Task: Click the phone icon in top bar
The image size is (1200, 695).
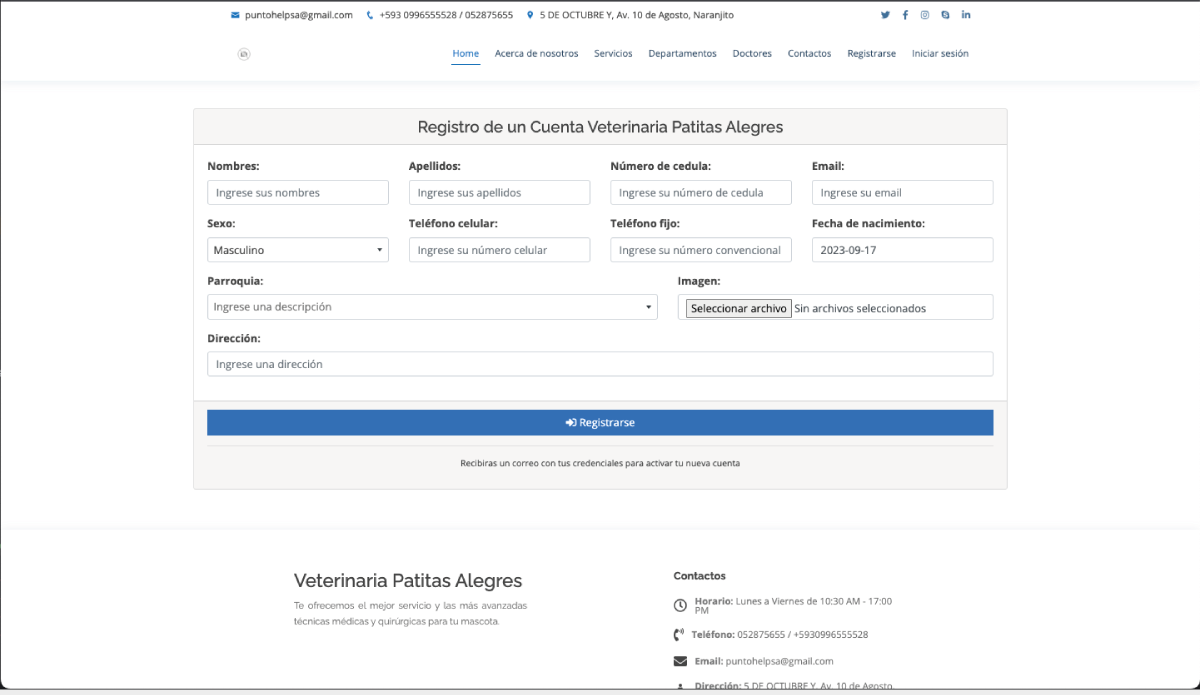Action: click(x=370, y=15)
